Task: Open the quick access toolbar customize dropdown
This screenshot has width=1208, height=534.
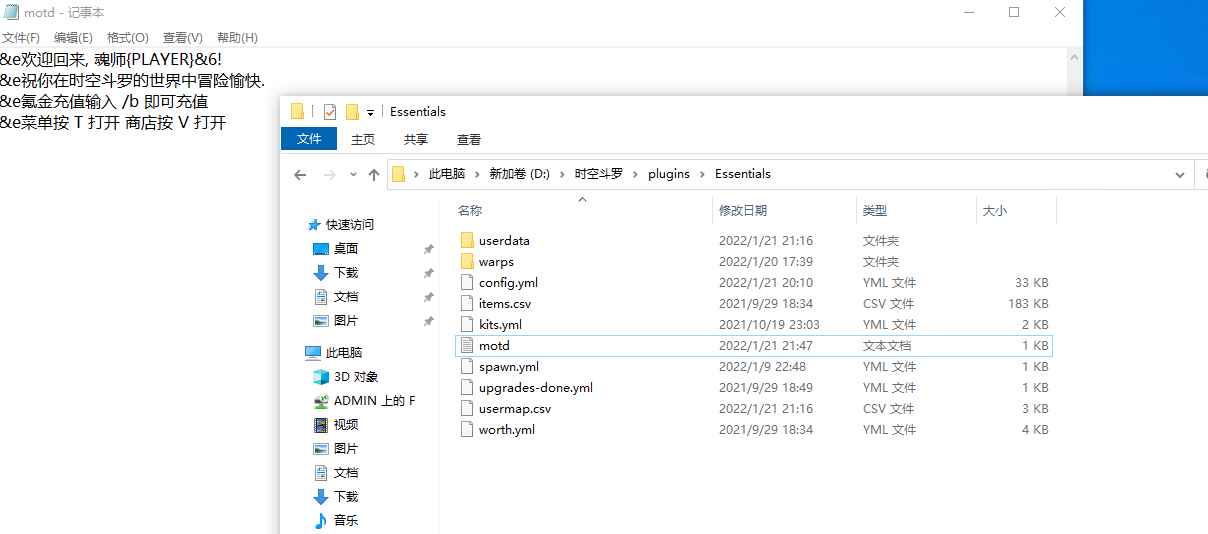Action: [370, 112]
